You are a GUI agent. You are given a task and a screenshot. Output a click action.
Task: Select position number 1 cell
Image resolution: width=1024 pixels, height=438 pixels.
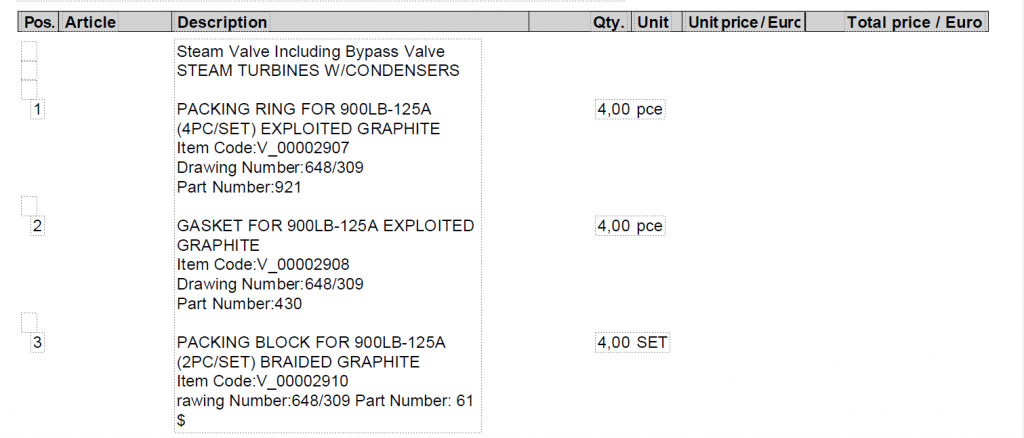tap(38, 109)
